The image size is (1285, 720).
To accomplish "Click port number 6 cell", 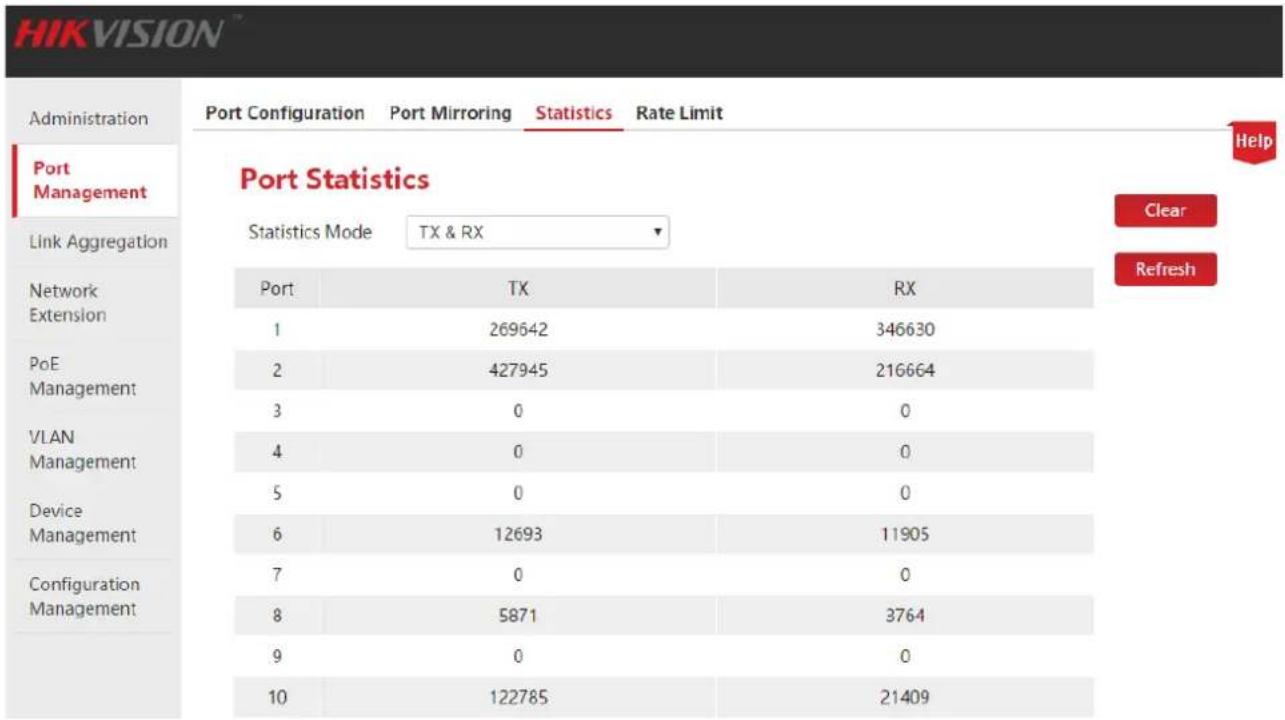I will click(277, 534).
